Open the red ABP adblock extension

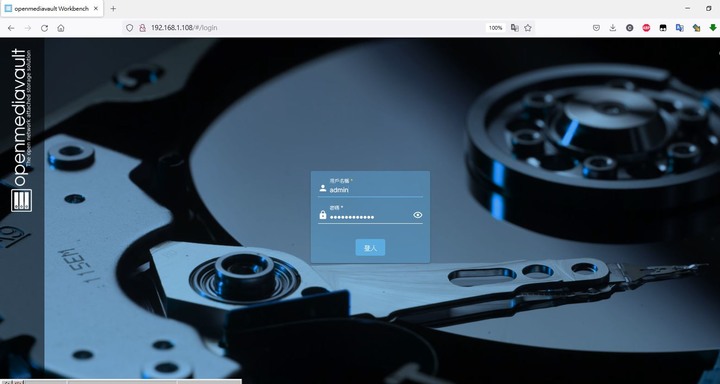click(x=646, y=28)
